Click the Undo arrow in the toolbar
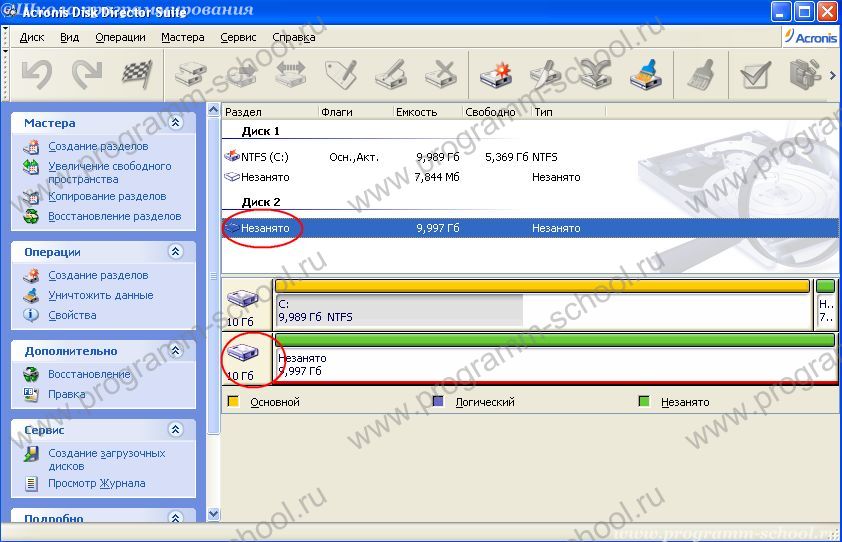The width and height of the screenshot is (842, 542). 37,74
